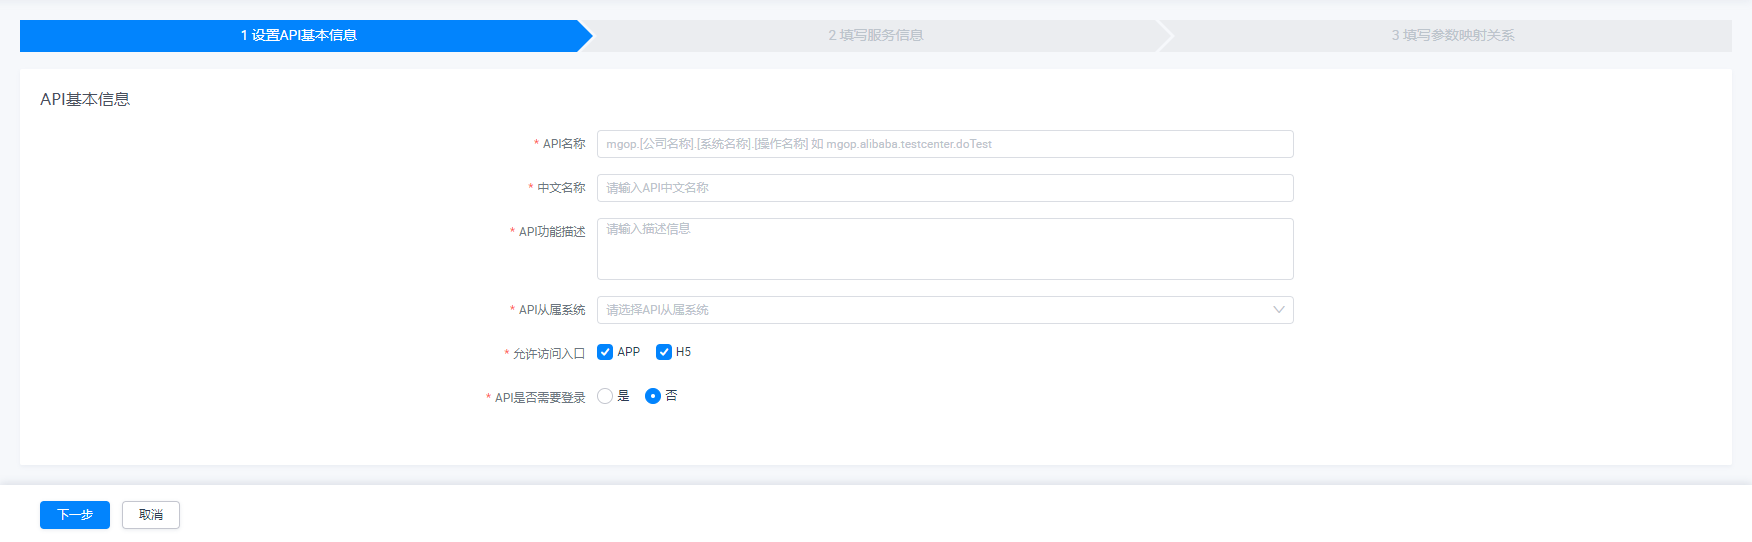Select 否 for API login requirement

tap(653, 396)
